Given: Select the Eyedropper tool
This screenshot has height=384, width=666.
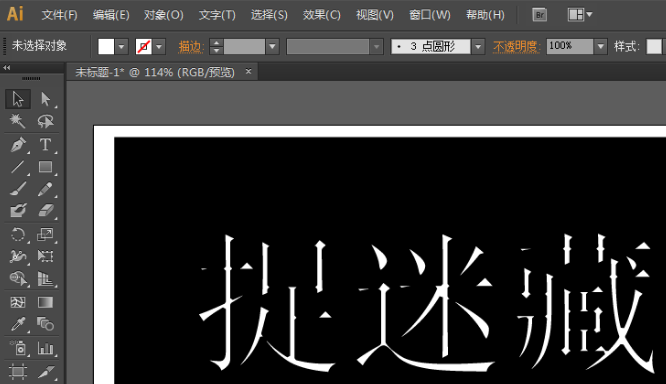Looking at the screenshot, I should (x=17, y=325).
